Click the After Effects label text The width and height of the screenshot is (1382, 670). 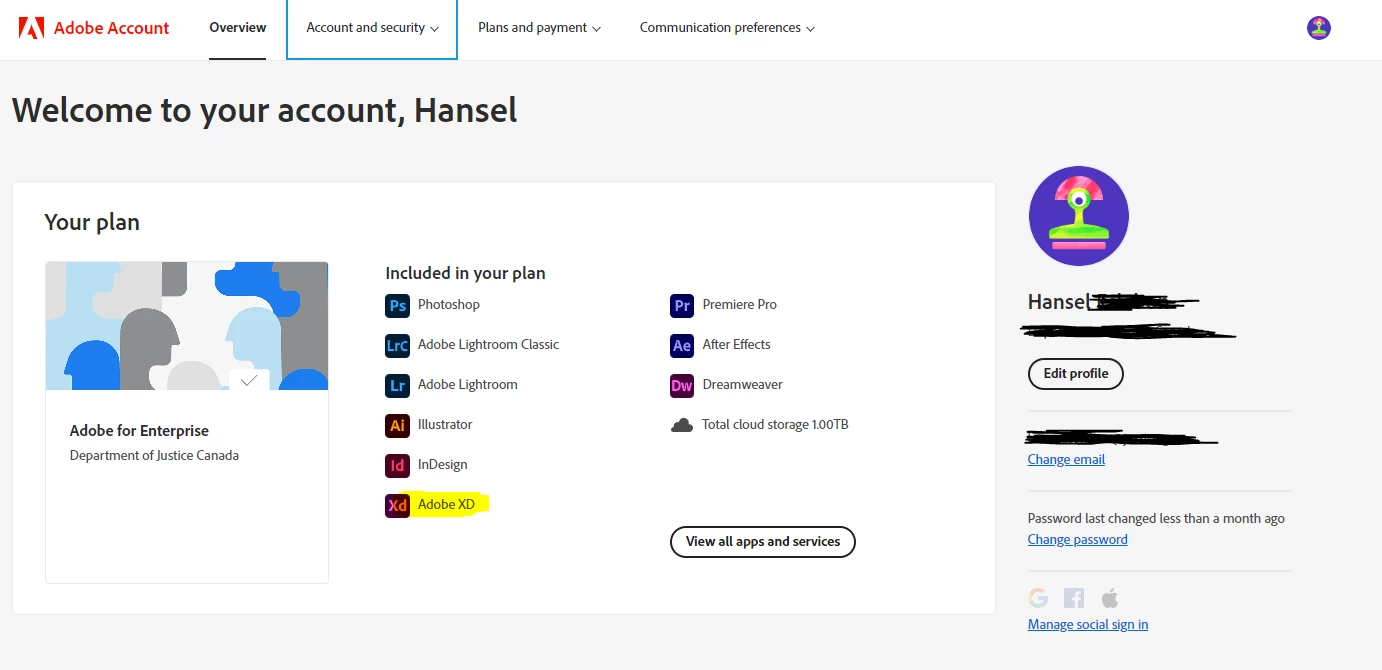737,345
